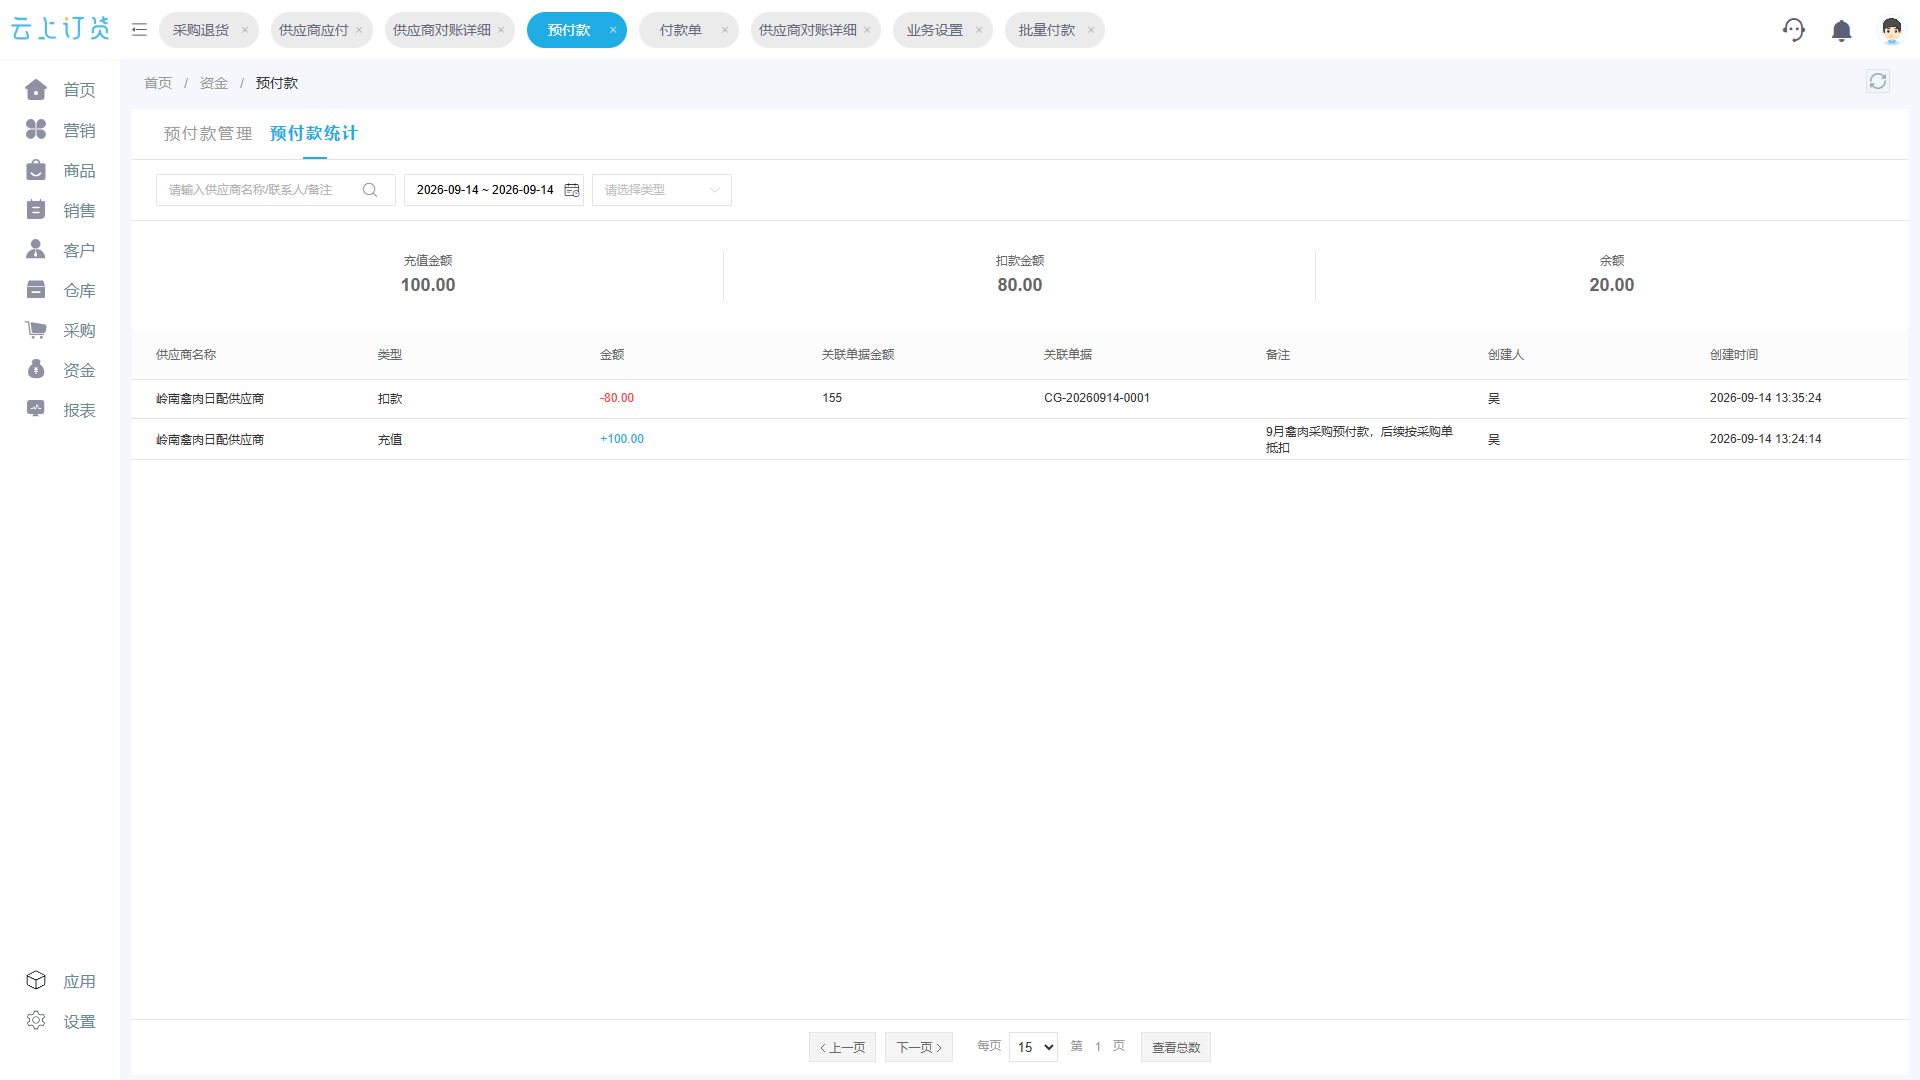Open 客户 section in the sidebar
Image resolution: width=1920 pixels, height=1080 pixels.
60,250
